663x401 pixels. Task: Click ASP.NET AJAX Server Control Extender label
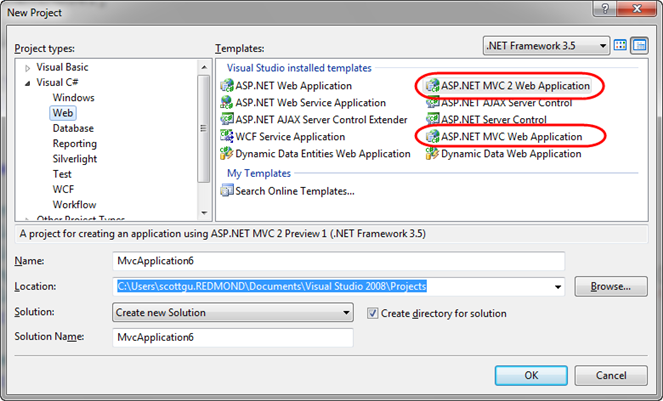(321, 120)
